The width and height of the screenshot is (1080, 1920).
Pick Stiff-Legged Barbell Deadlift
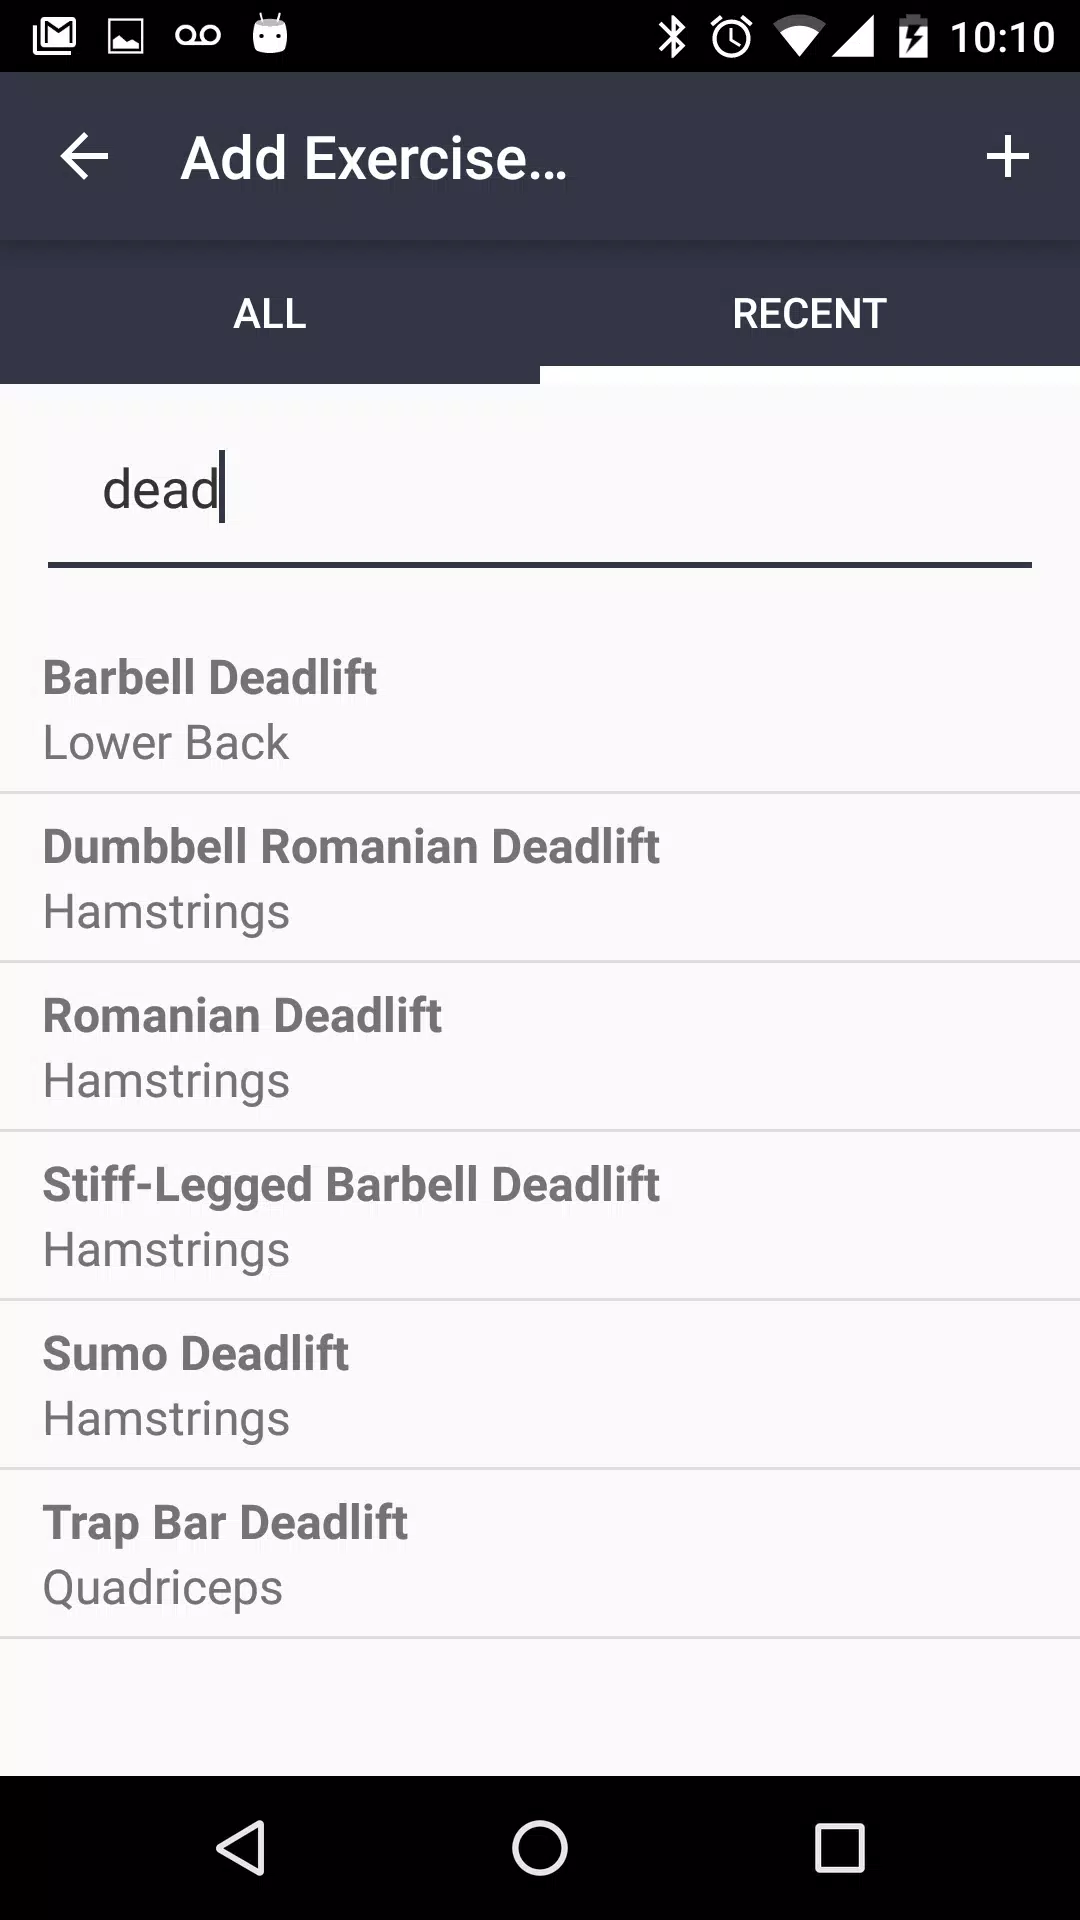[540, 1216]
